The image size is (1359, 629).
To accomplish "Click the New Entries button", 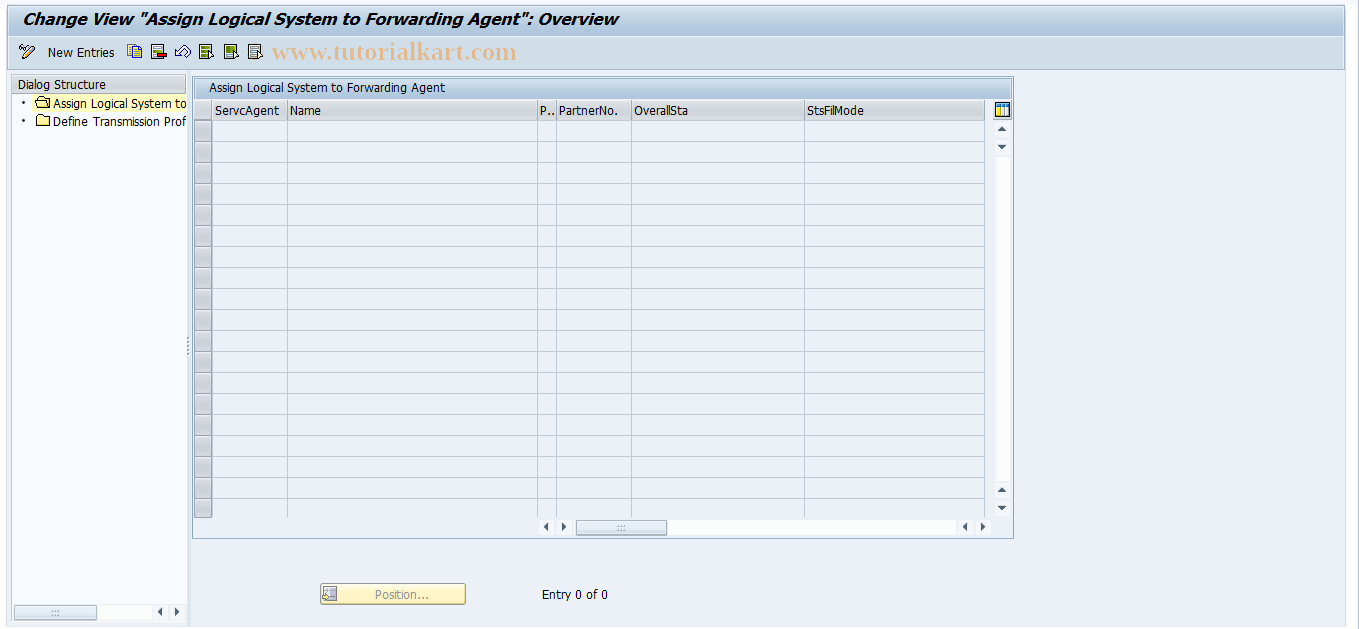I will point(81,51).
